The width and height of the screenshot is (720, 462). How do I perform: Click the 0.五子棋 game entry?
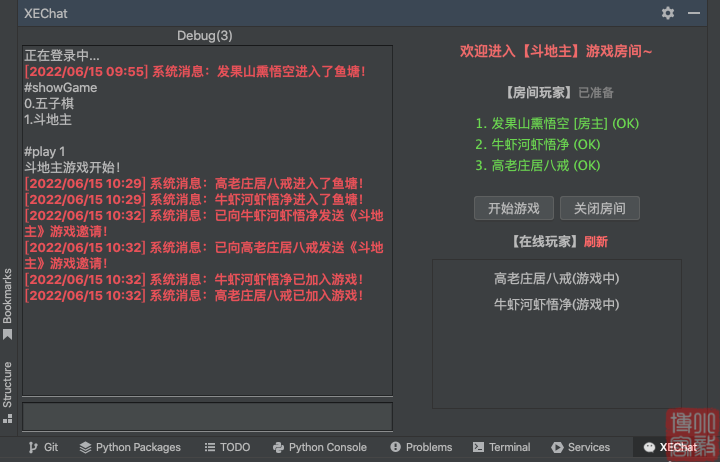coord(49,103)
